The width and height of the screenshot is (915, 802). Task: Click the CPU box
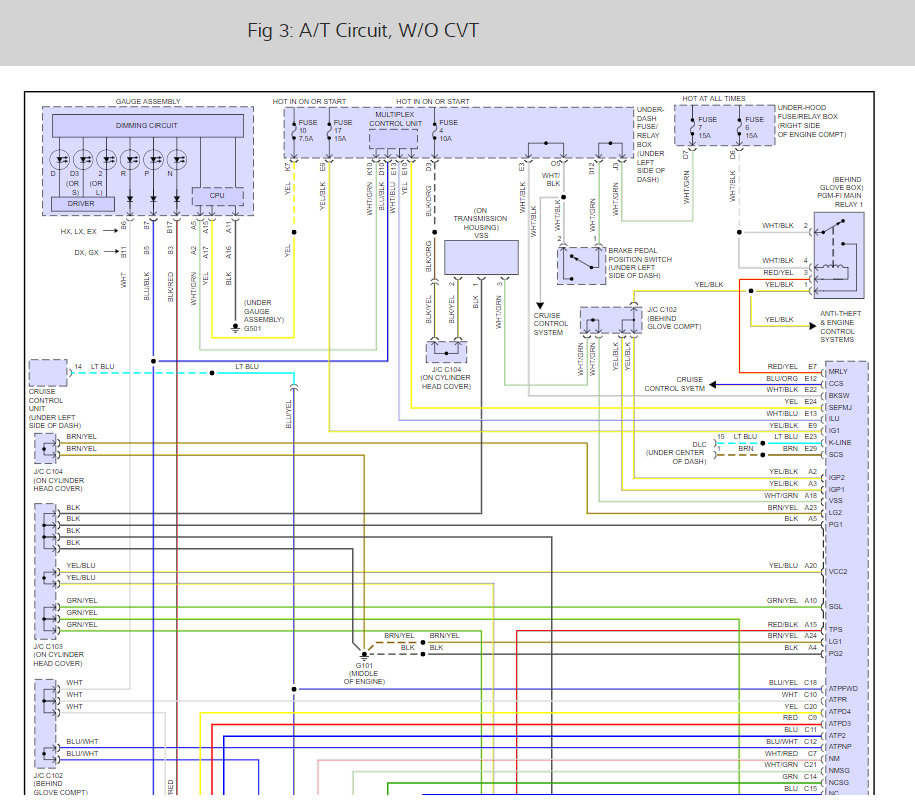[x=218, y=196]
